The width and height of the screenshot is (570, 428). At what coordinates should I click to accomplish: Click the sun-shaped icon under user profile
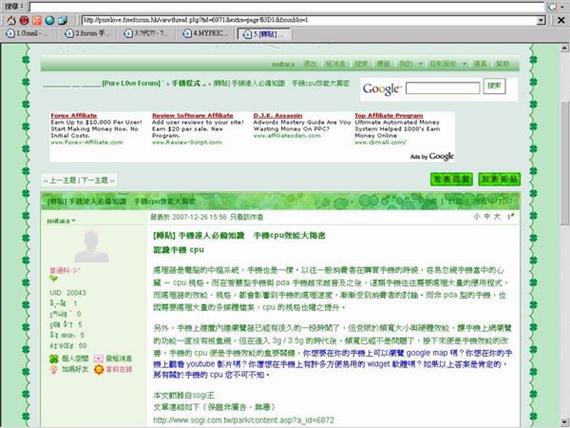[x=99, y=369]
